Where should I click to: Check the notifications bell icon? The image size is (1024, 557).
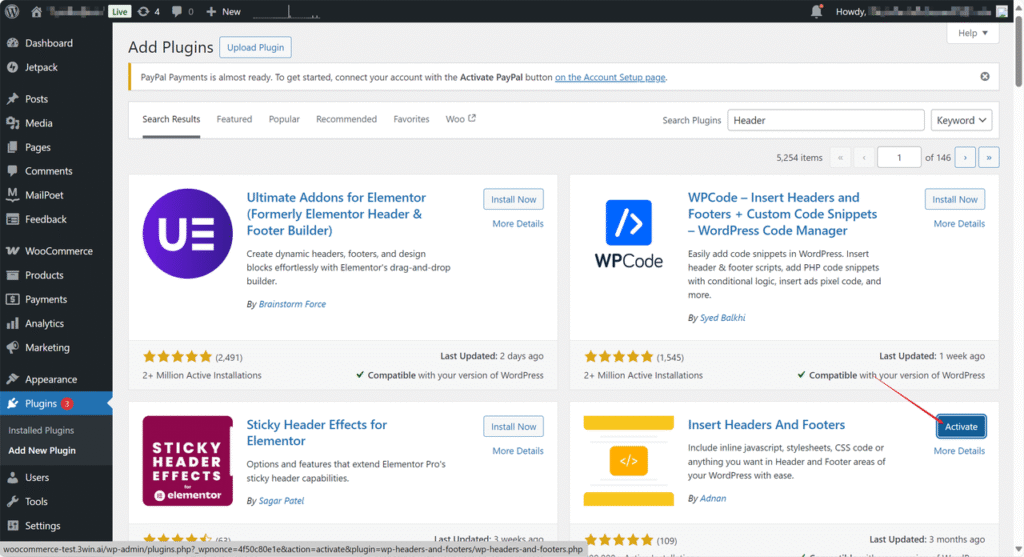pos(816,11)
